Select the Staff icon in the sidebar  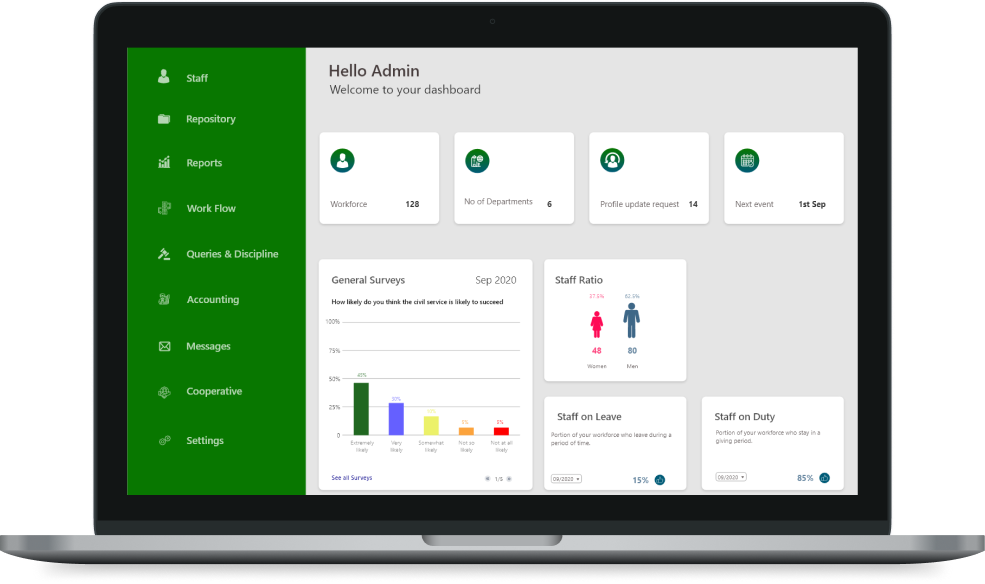[163, 76]
